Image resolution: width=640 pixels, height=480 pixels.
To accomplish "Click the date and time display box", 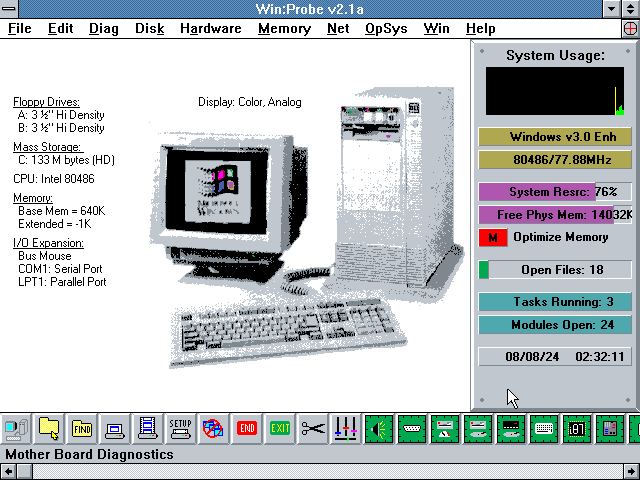I will click(555, 357).
